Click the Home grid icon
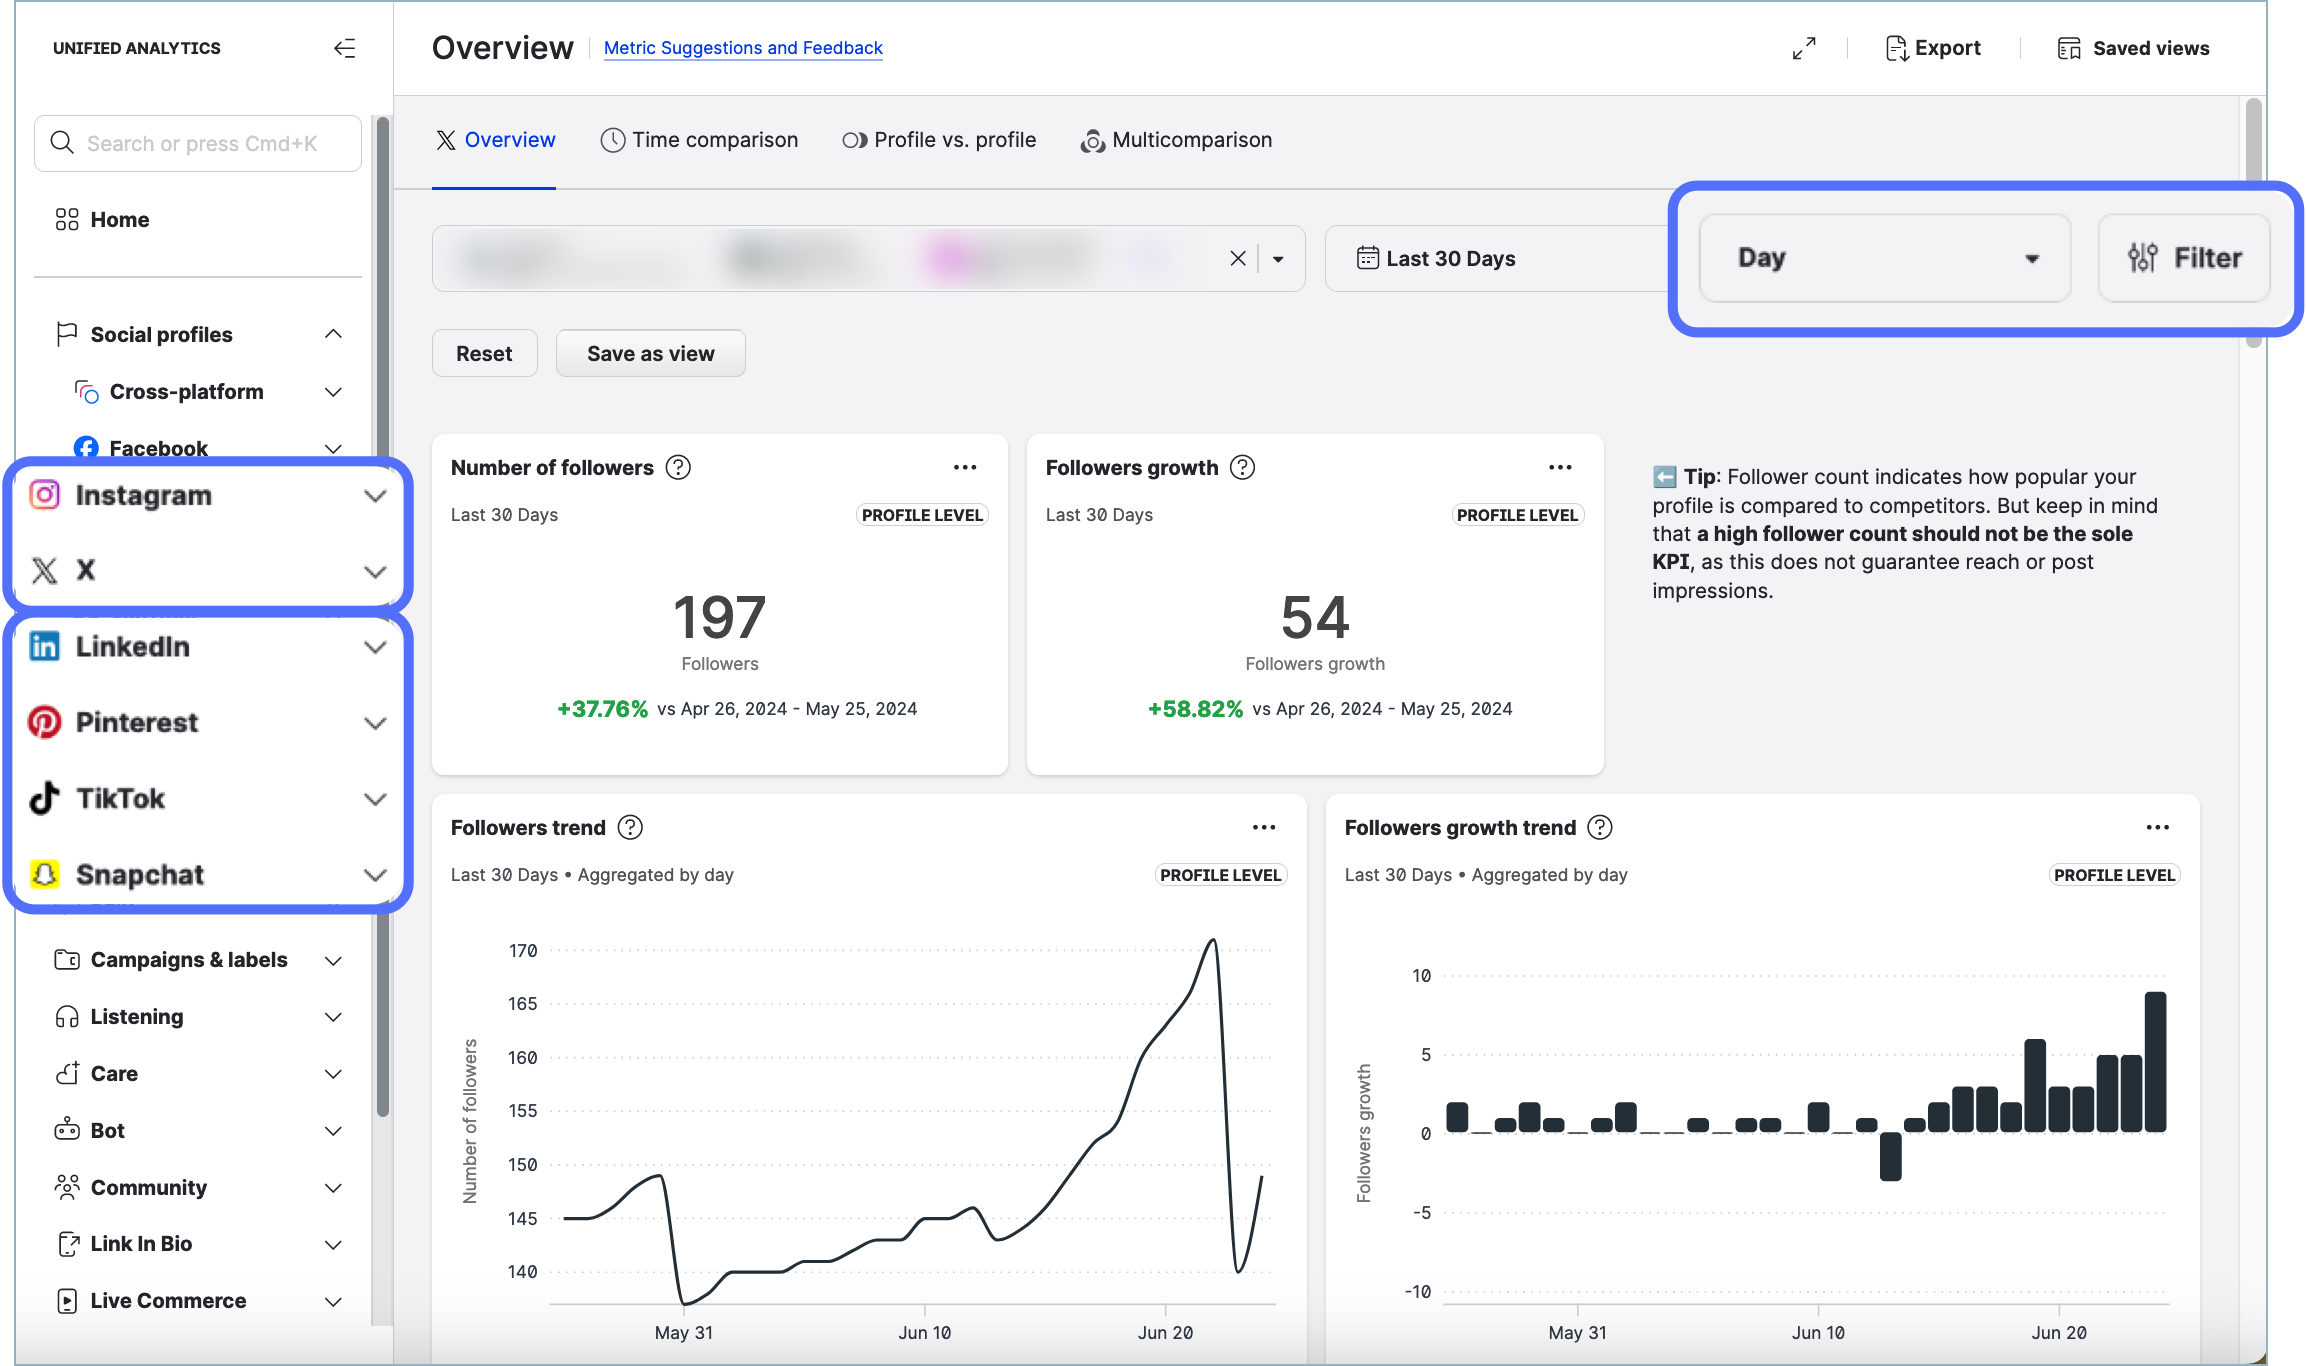2306x1366 pixels. (67, 219)
